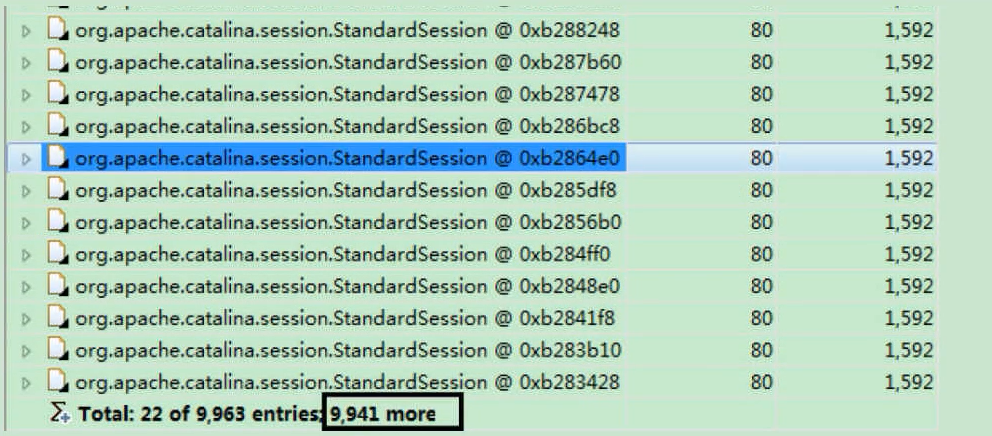Expand the StandardSession @ 0xb284ff0 tree node

click(x=26, y=254)
